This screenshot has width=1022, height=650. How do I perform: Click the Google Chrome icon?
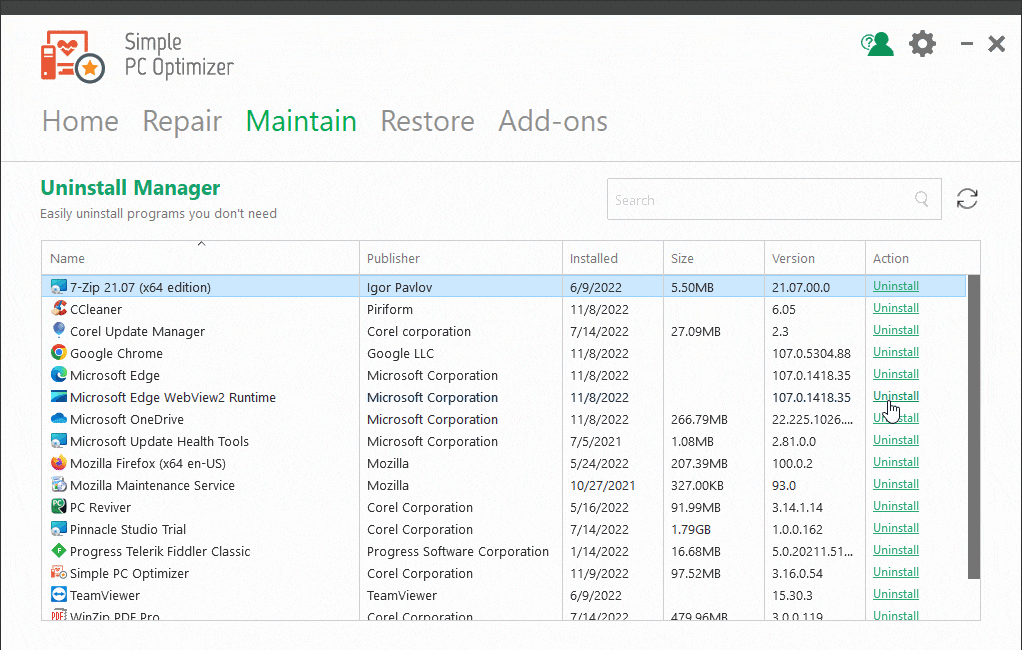59,353
